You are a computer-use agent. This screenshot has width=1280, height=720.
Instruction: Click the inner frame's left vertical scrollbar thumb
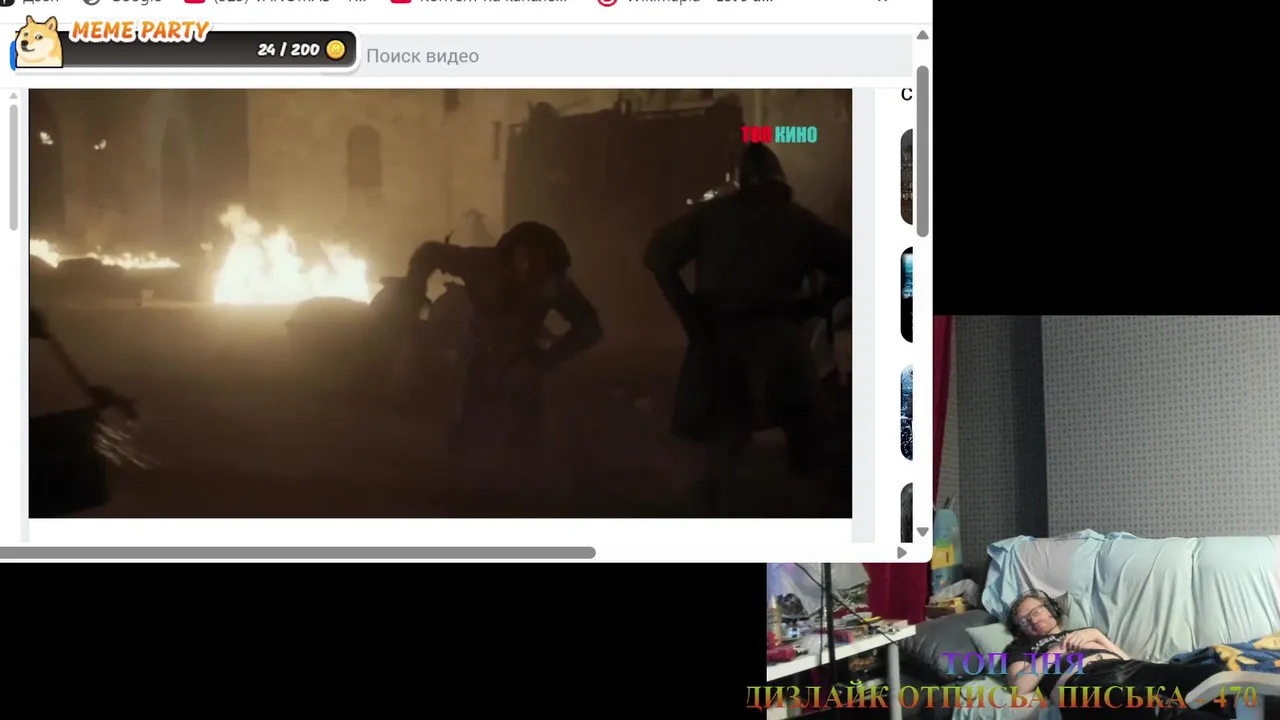13,167
